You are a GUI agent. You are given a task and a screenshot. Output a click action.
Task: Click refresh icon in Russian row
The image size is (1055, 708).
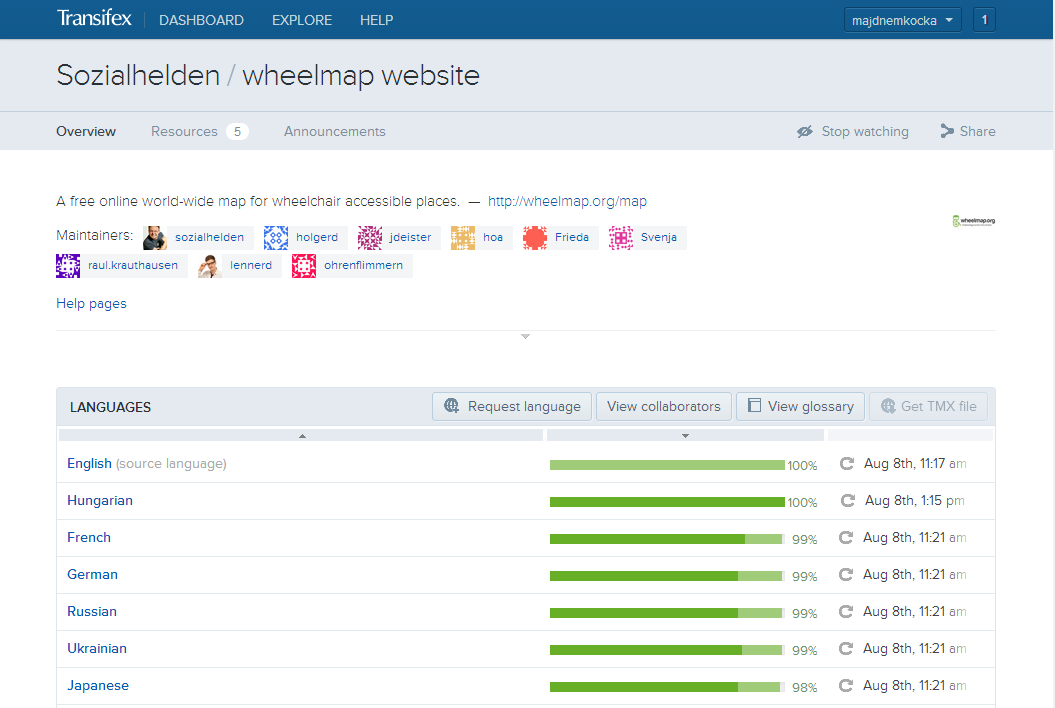846,612
